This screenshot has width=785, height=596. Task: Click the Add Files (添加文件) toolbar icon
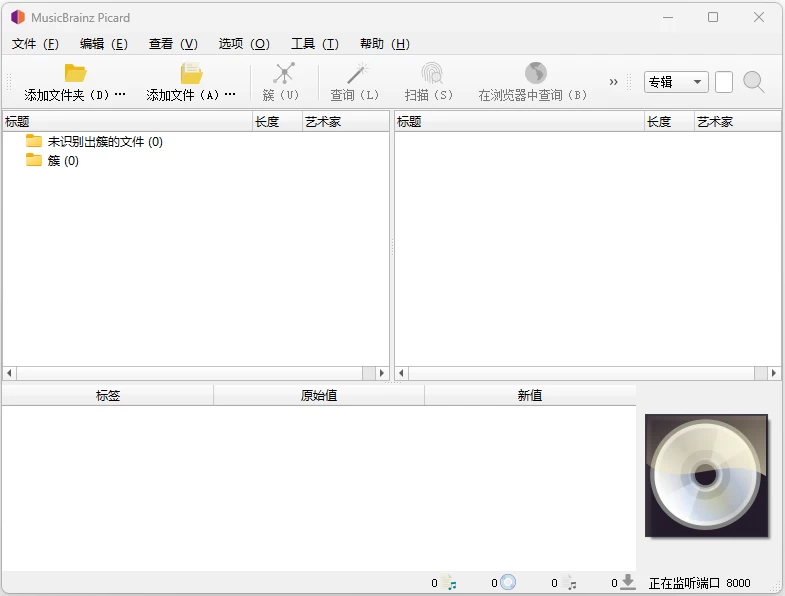[x=191, y=73]
